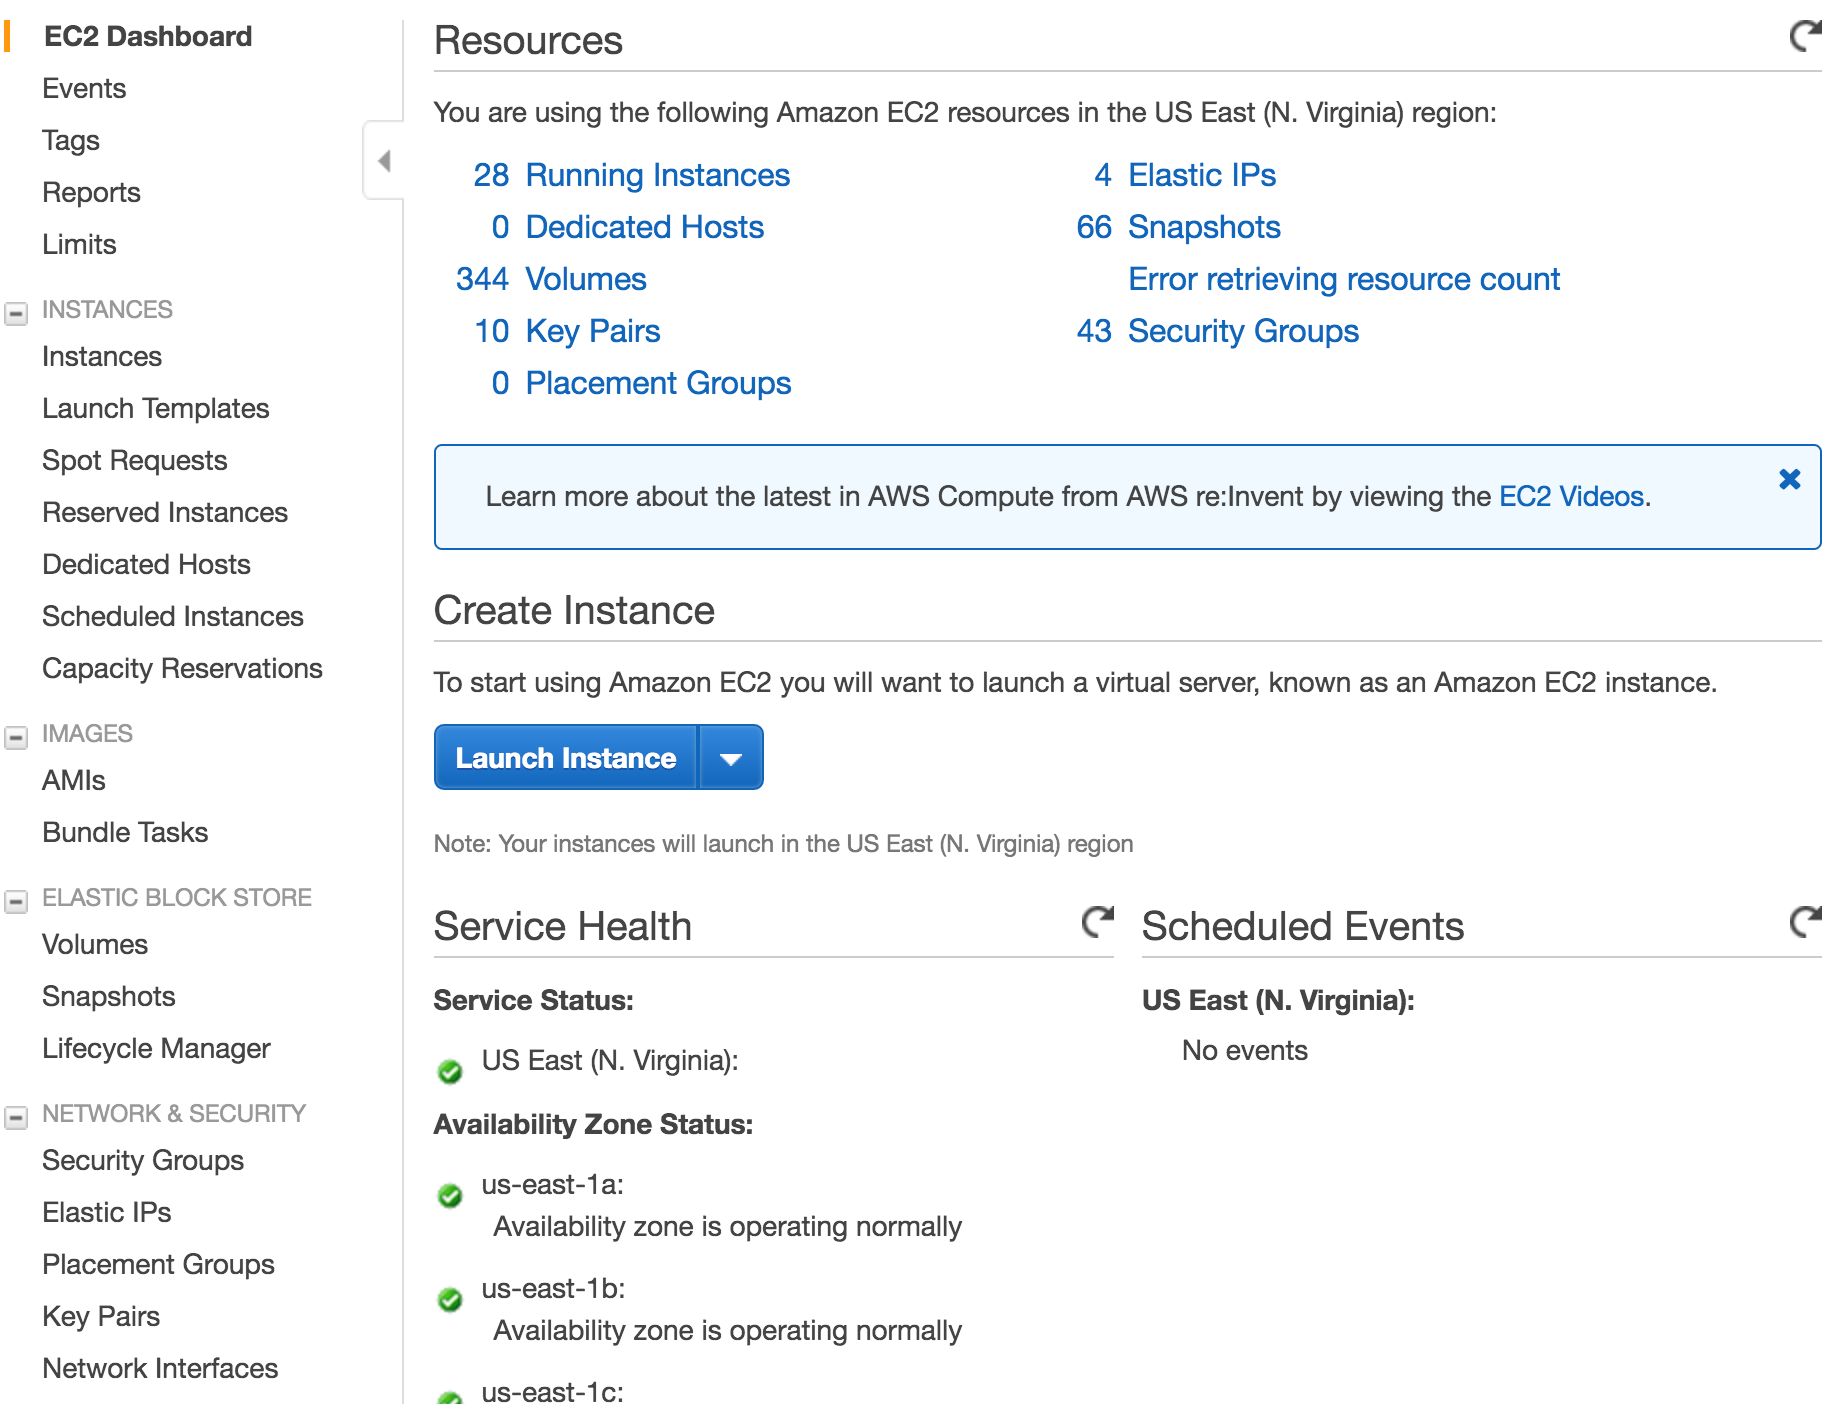This screenshot has height=1404, width=1838.
Task: Click the green status icon for US East
Action: click(450, 1072)
